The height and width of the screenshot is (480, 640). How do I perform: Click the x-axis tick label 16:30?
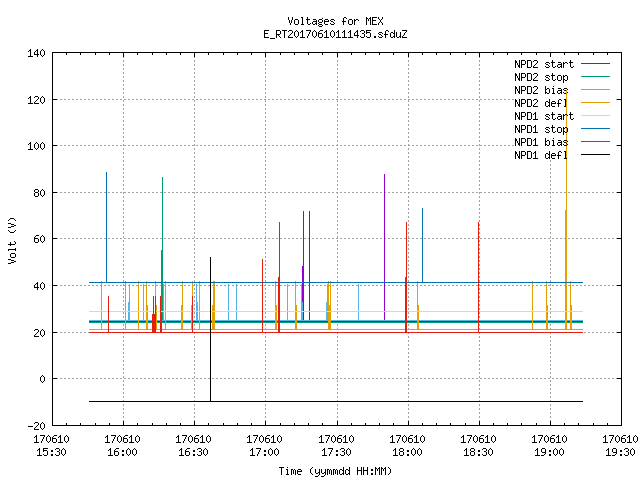[193, 452]
